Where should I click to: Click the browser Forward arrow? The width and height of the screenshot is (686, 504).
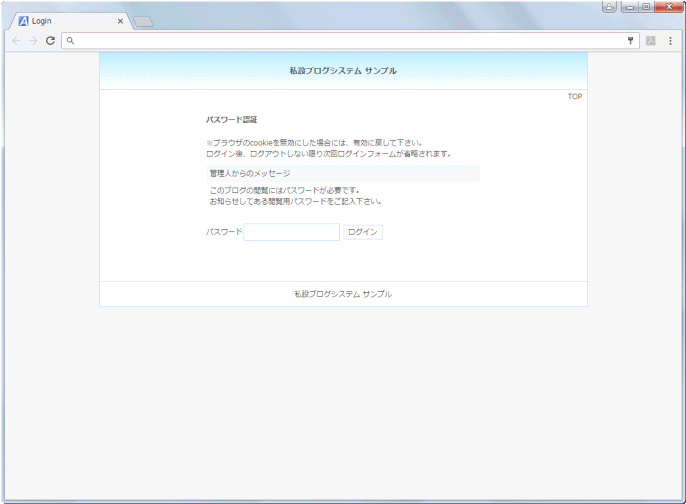click(33, 41)
